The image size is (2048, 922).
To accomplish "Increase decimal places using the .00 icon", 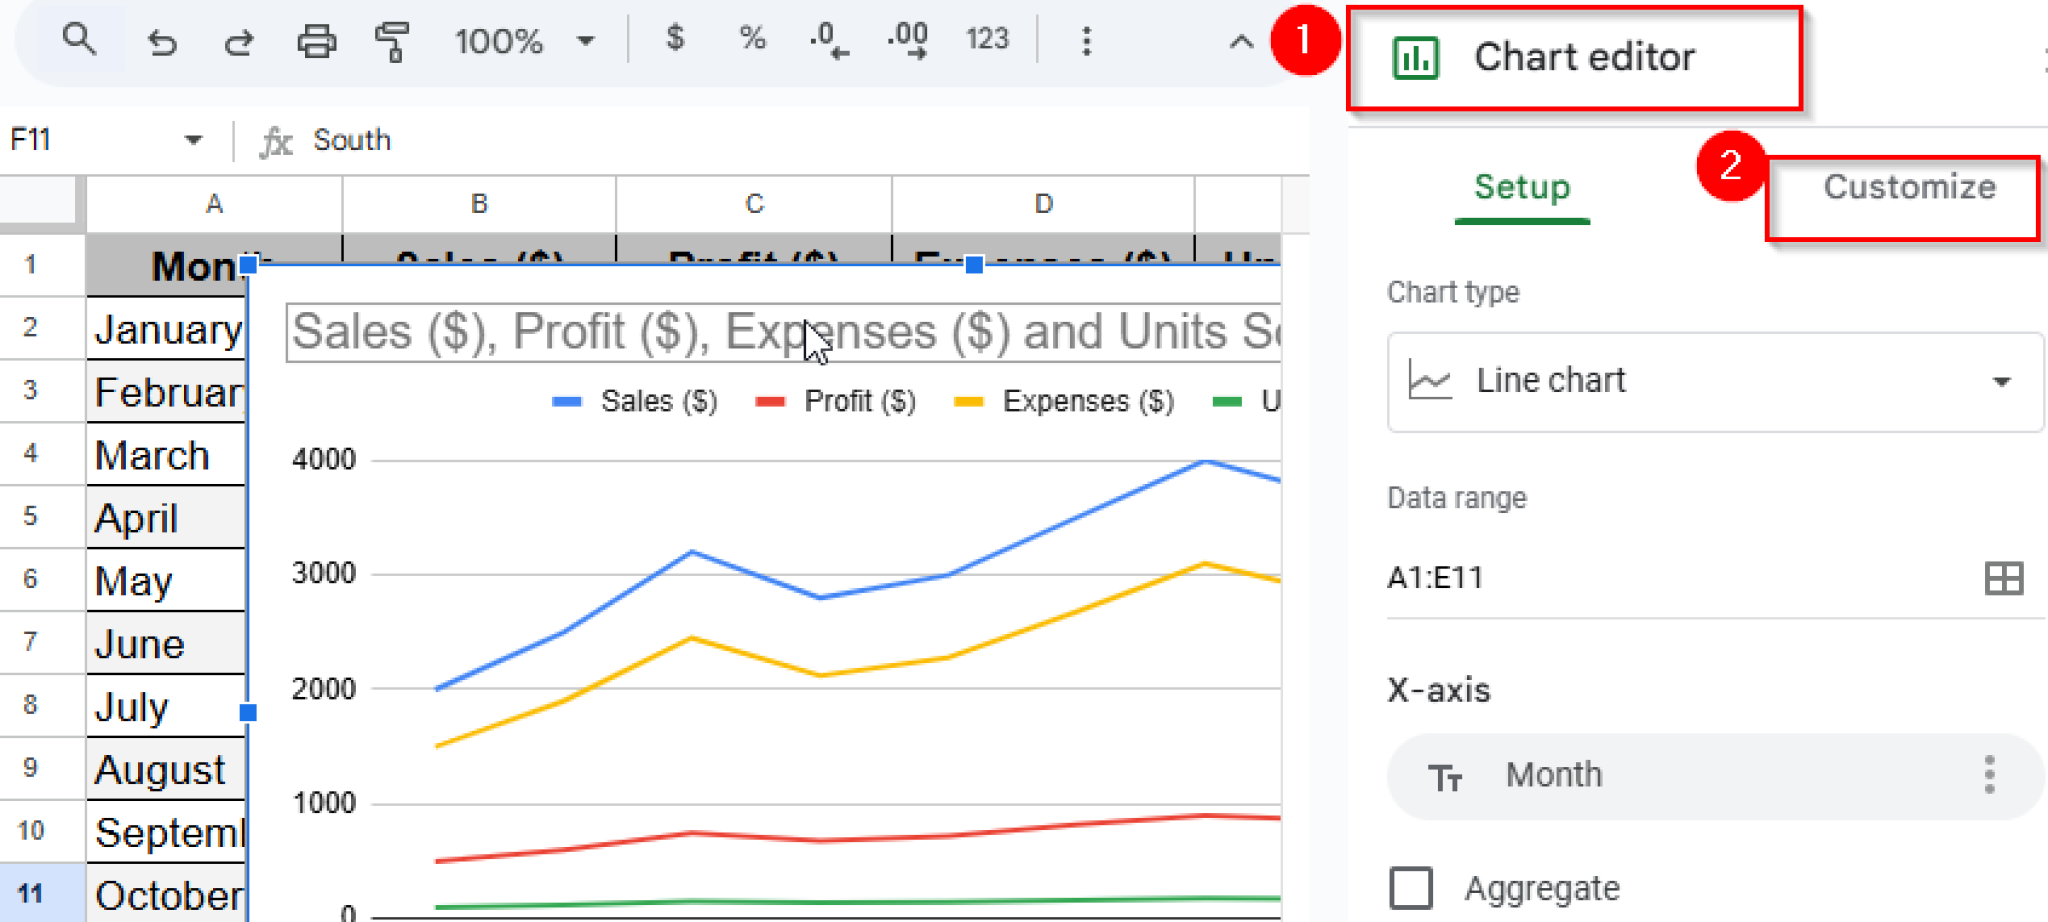I will click(906, 40).
